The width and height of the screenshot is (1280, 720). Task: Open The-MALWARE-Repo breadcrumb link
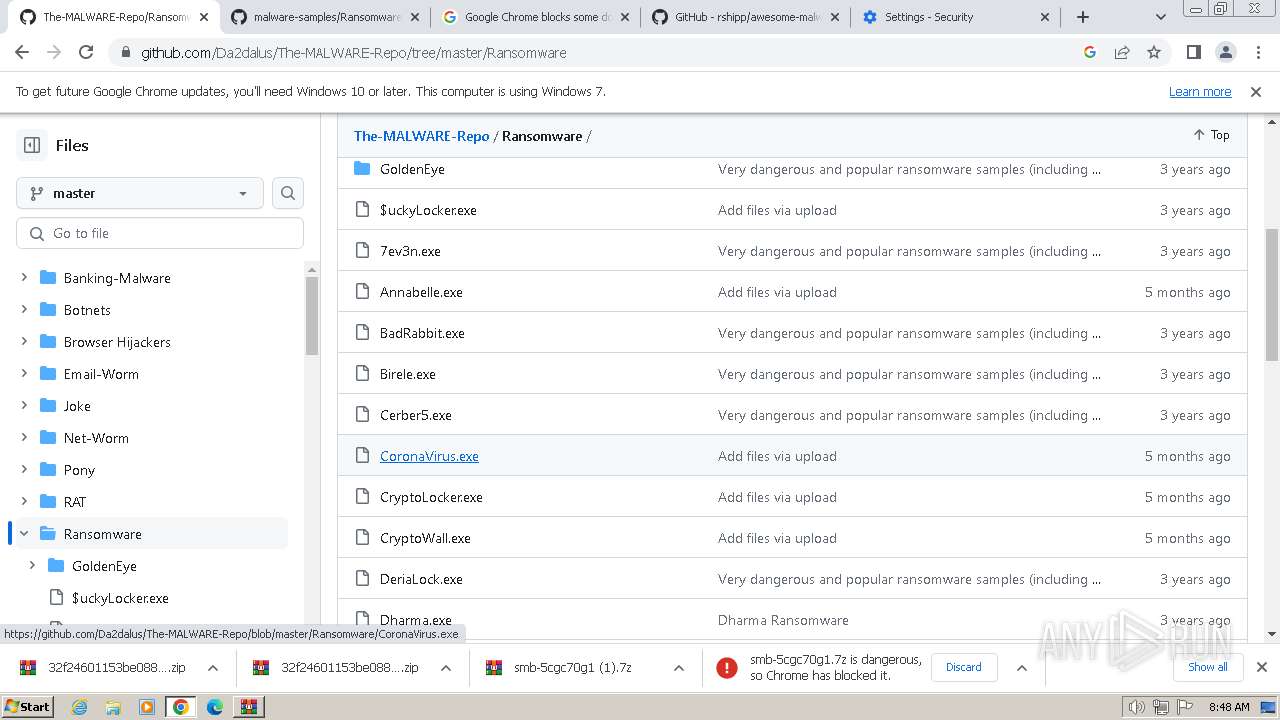[x=421, y=136]
